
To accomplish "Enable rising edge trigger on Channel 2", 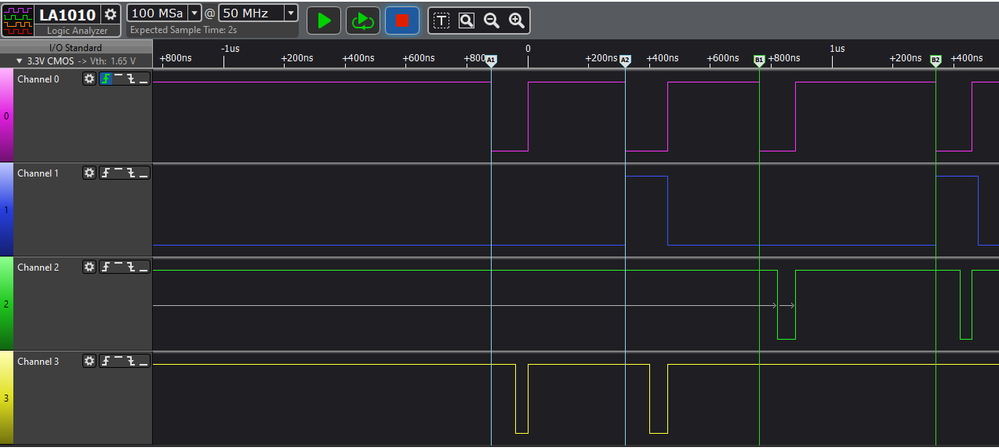I will (x=106, y=267).
